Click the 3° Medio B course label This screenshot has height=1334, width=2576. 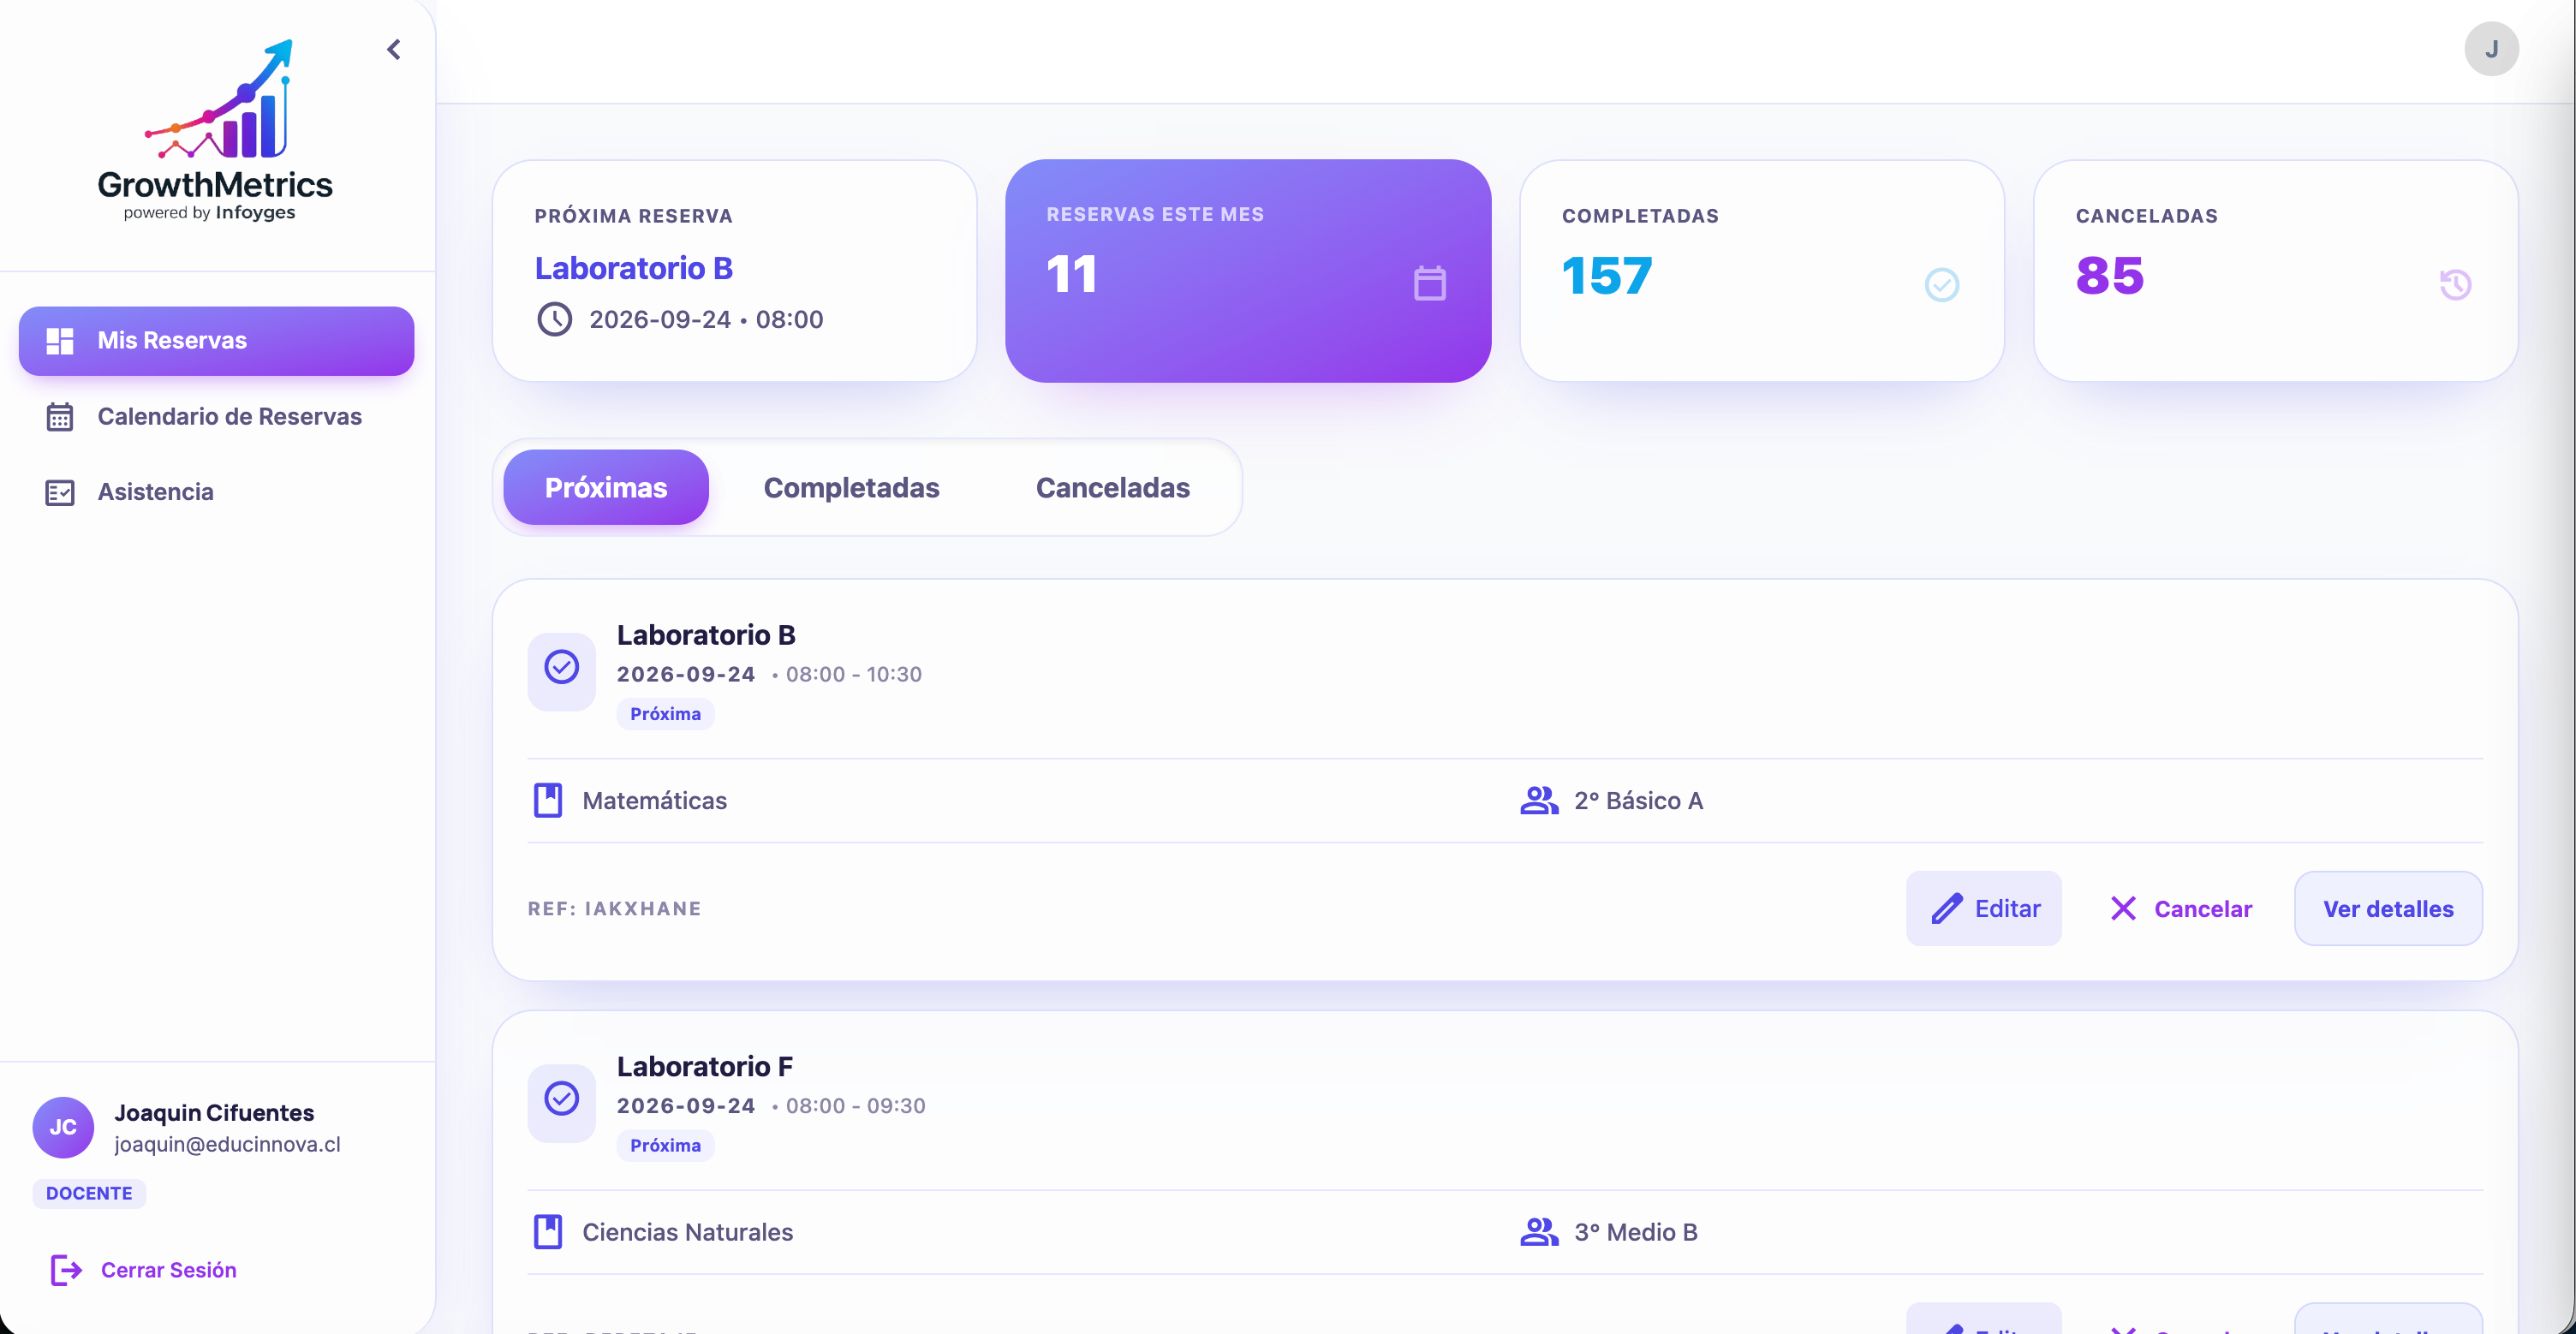click(1636, 1232)
